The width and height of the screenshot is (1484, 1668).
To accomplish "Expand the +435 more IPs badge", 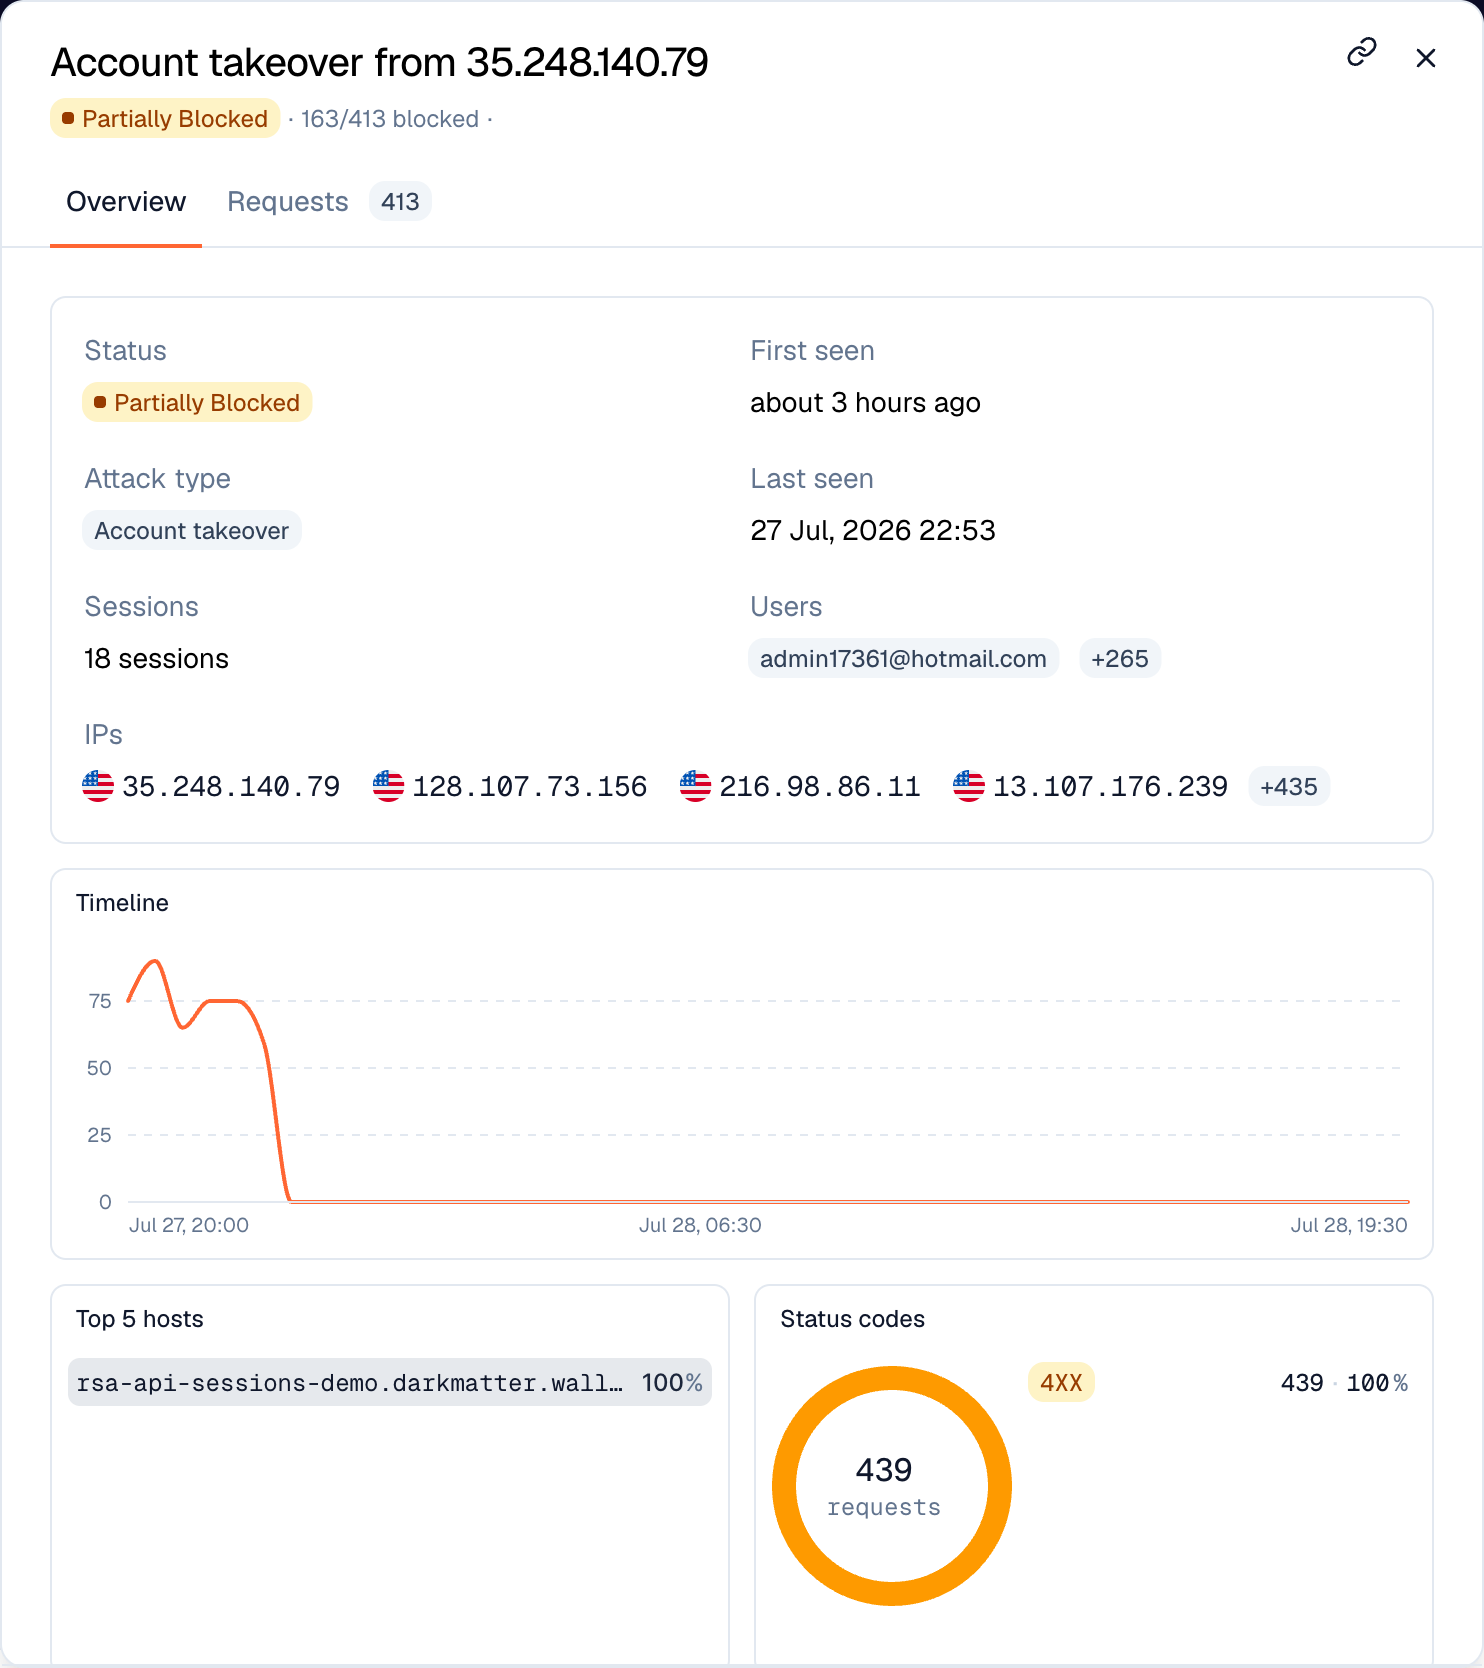I will 1289,786.
